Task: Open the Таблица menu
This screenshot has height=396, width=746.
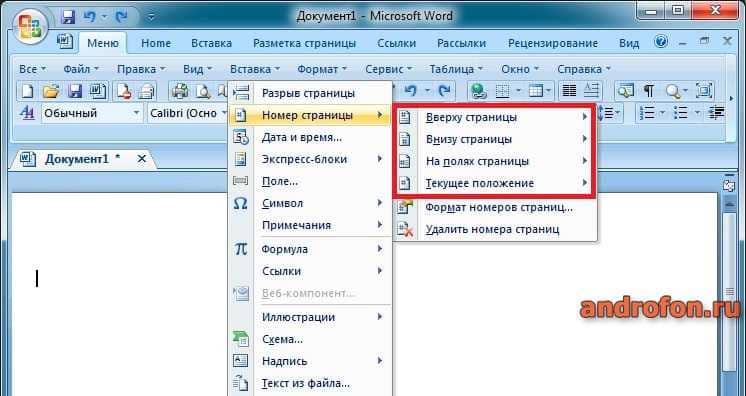Action: (456, 69)
